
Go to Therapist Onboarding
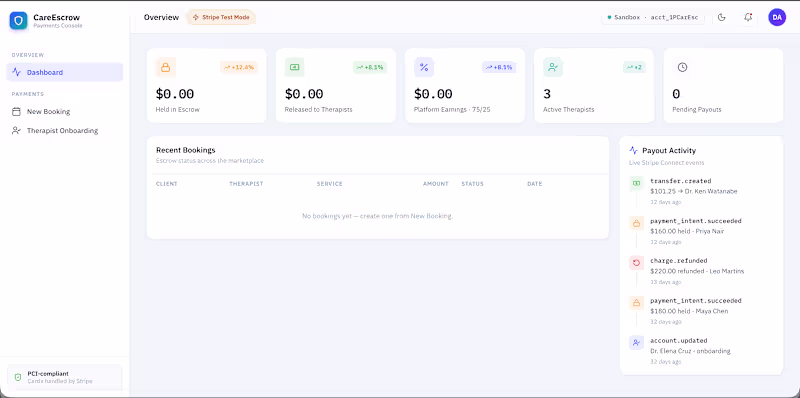(64, 131)
